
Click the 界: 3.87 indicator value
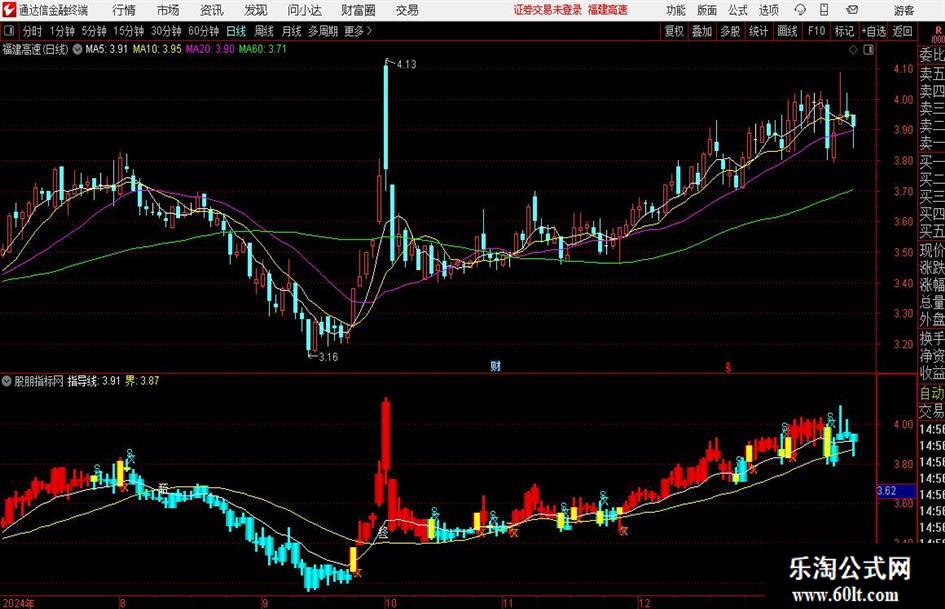[142, 381]
